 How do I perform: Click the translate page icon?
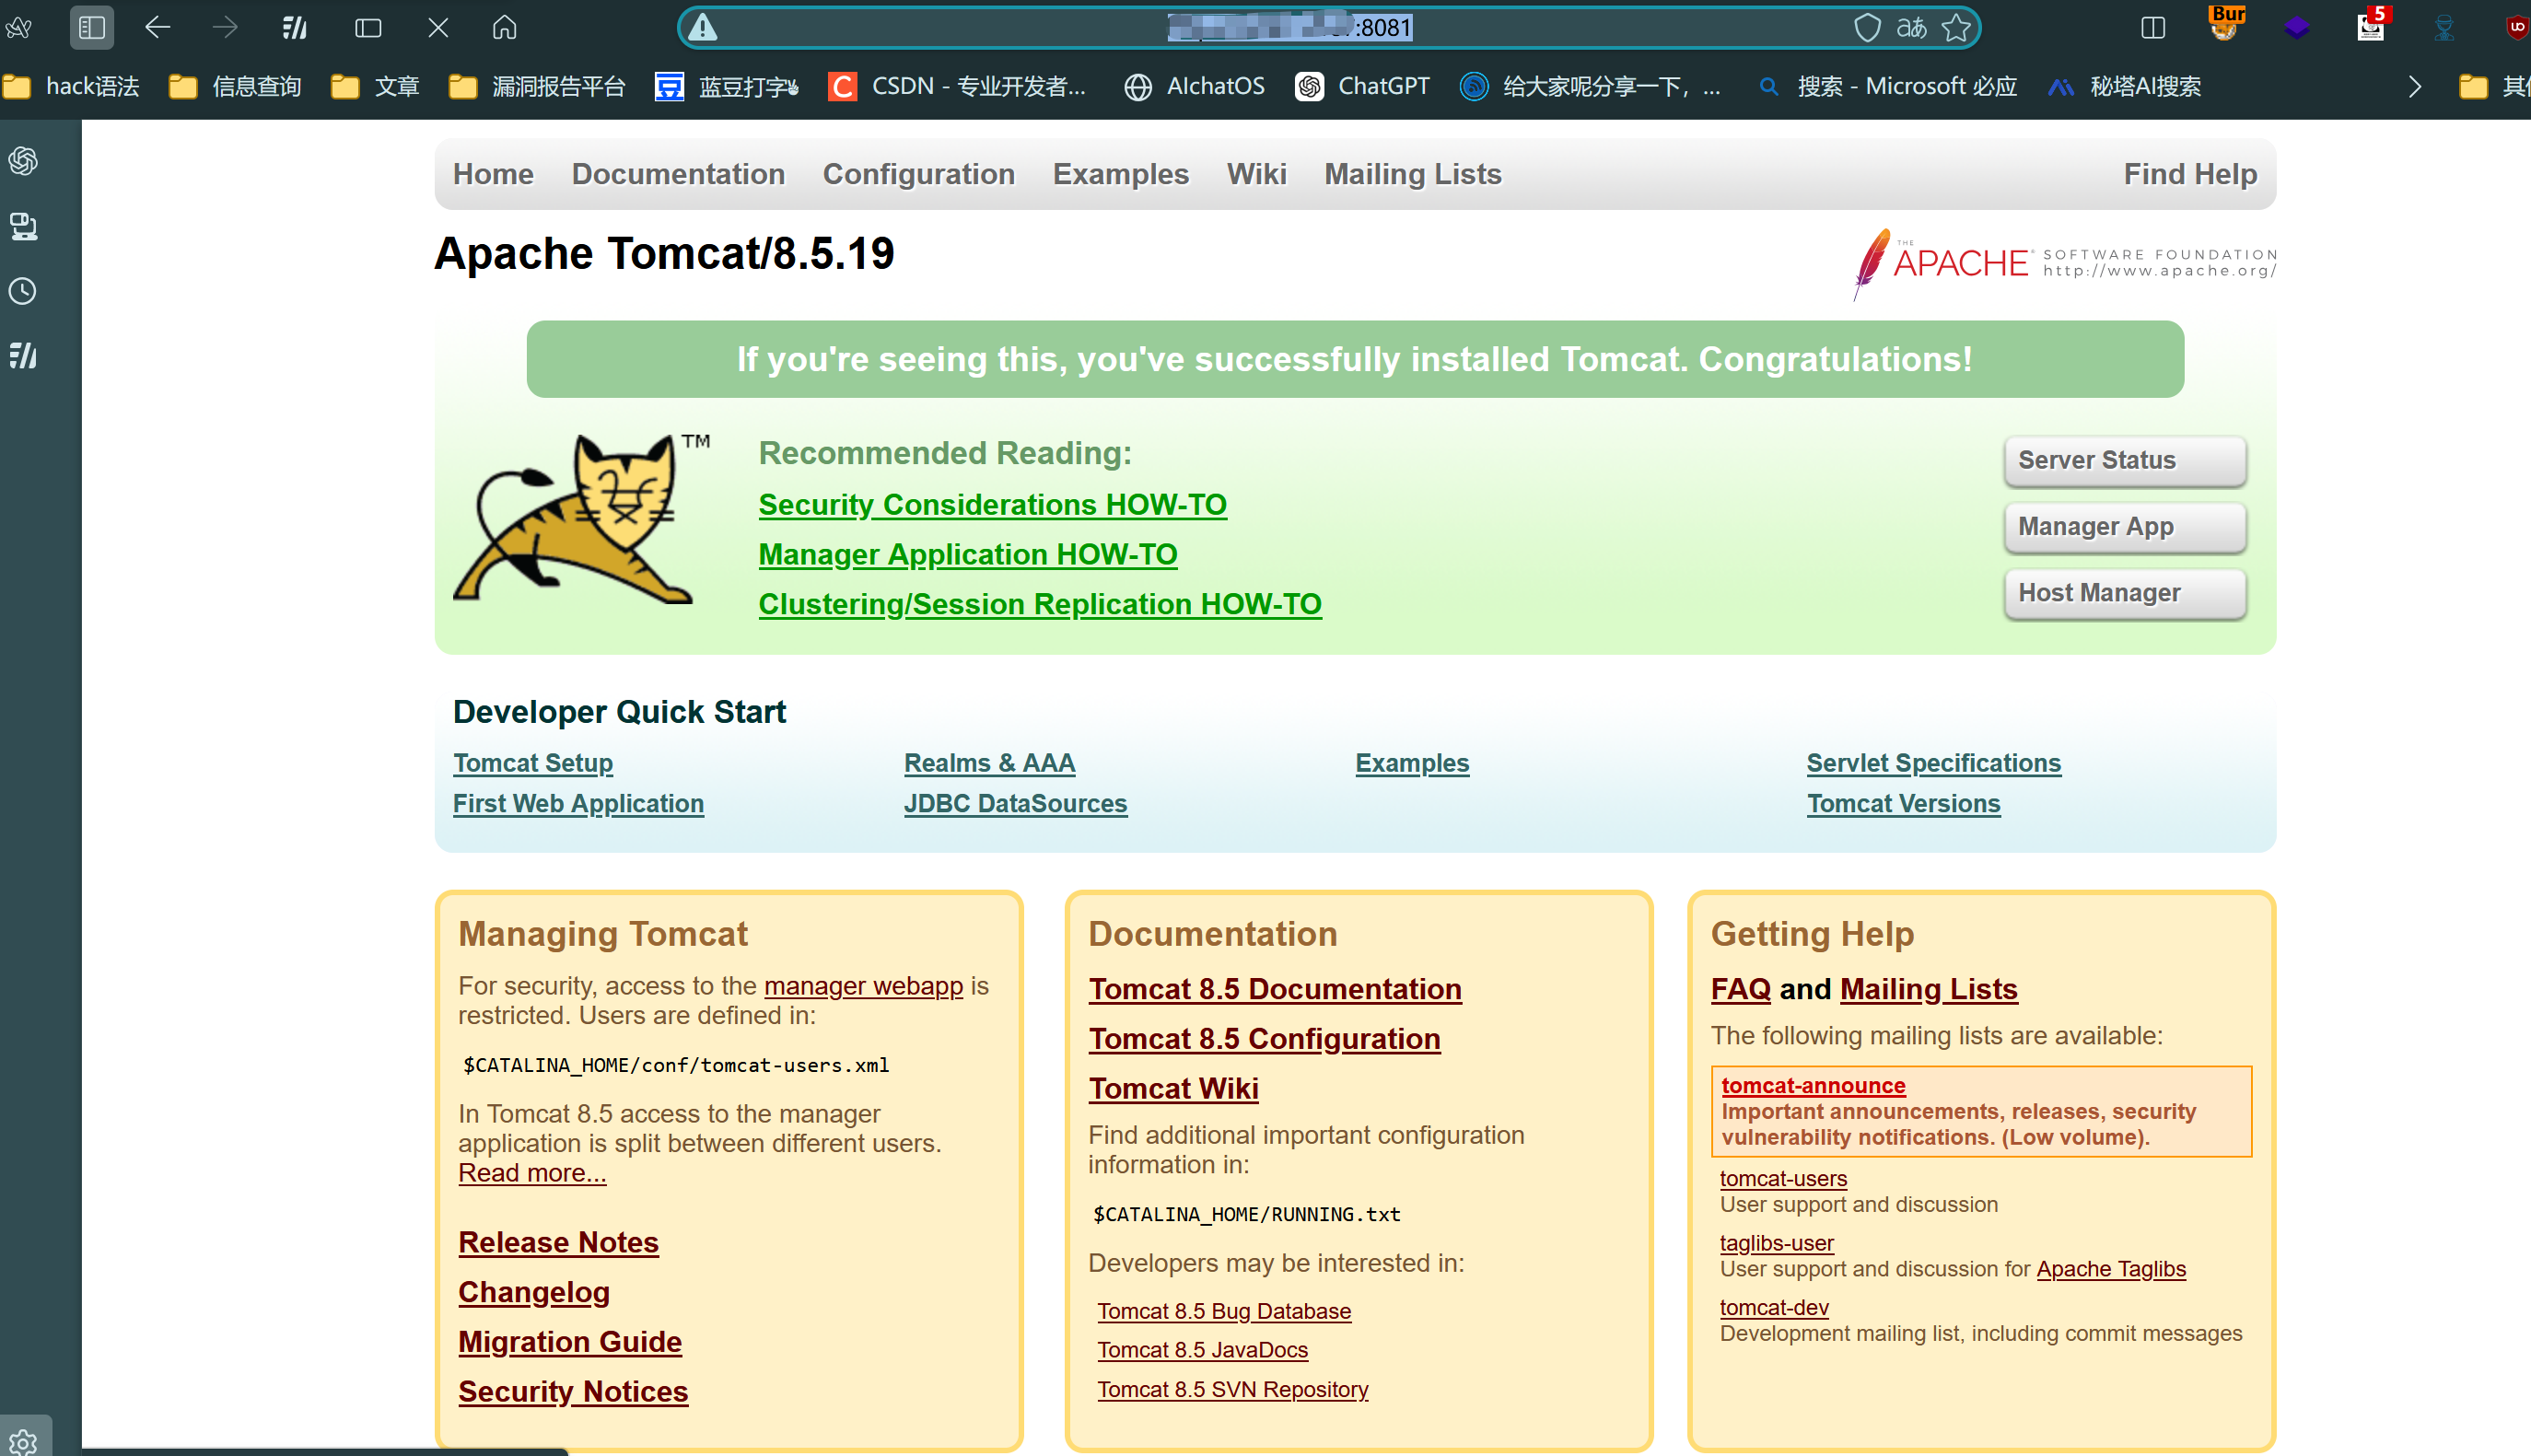(x=1911, y=27)
